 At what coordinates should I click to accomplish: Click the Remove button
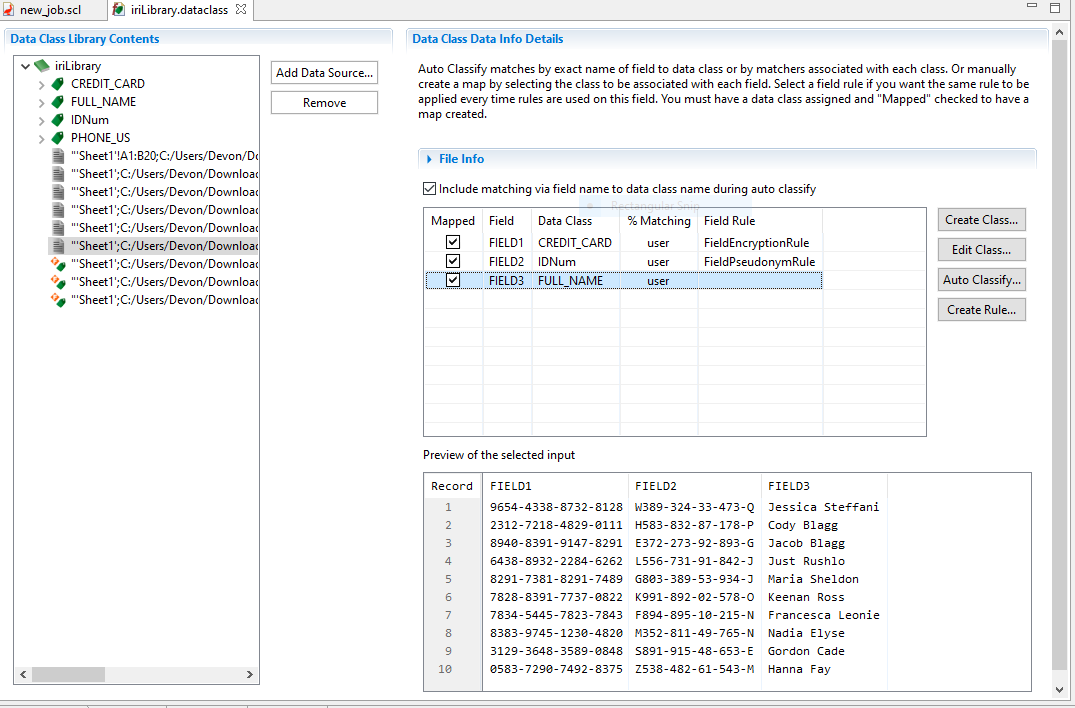point(324,103)
